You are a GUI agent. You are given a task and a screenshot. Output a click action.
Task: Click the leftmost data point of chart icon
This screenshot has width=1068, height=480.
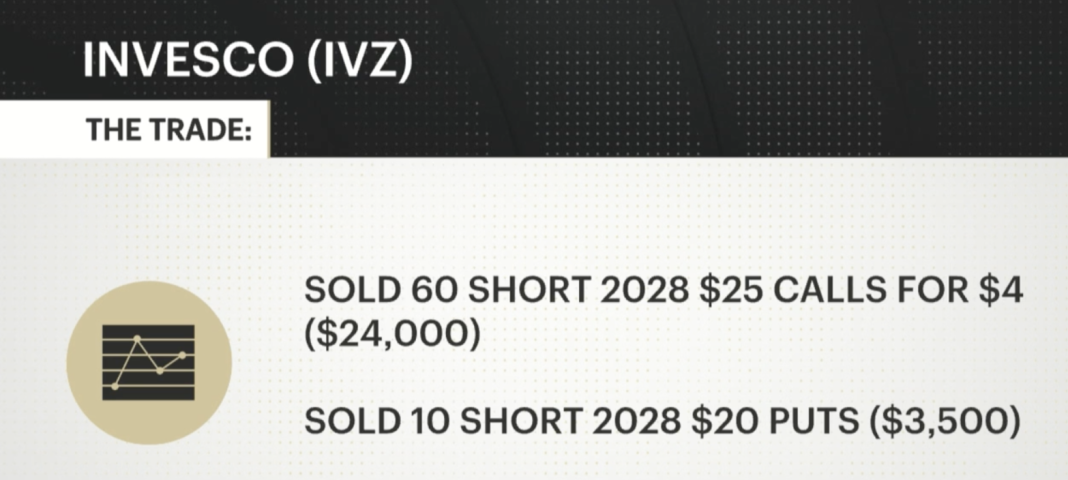point(116,385)
